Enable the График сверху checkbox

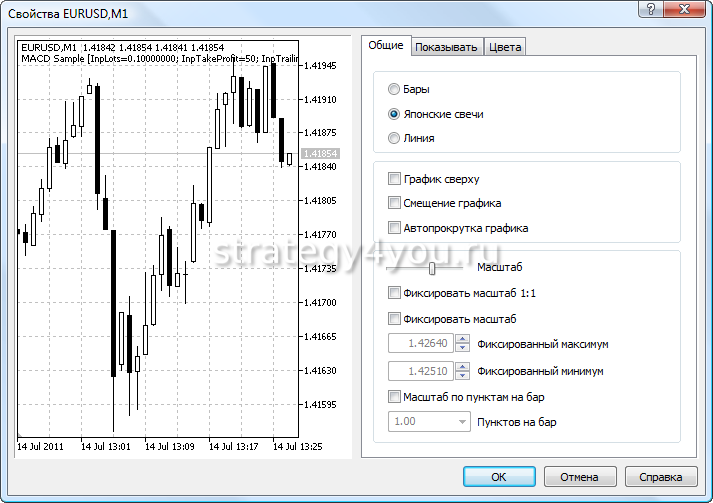tap(394, 179)
